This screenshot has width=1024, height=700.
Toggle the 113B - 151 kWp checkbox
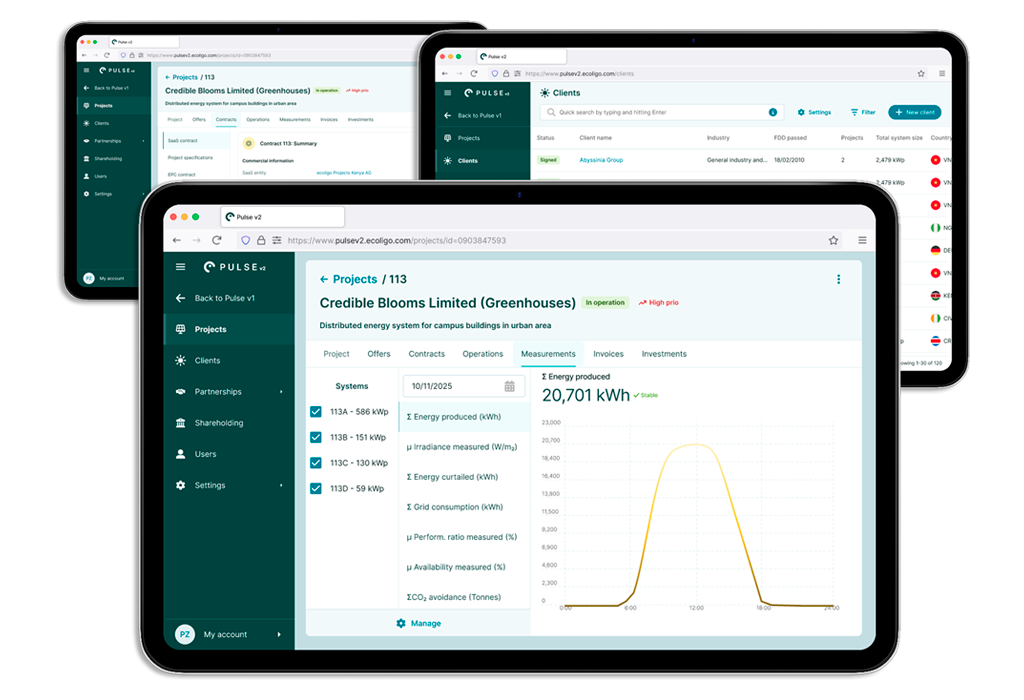pyautogui.click(x=316, y=438)
